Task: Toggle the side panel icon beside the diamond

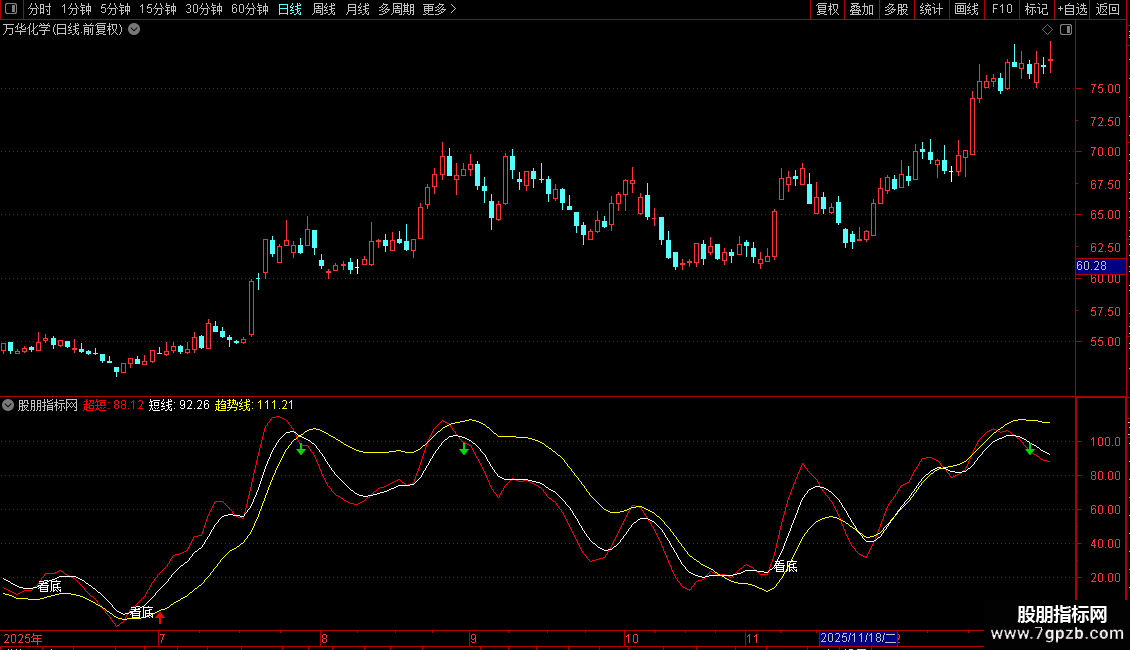Action: pos(1066,29)
